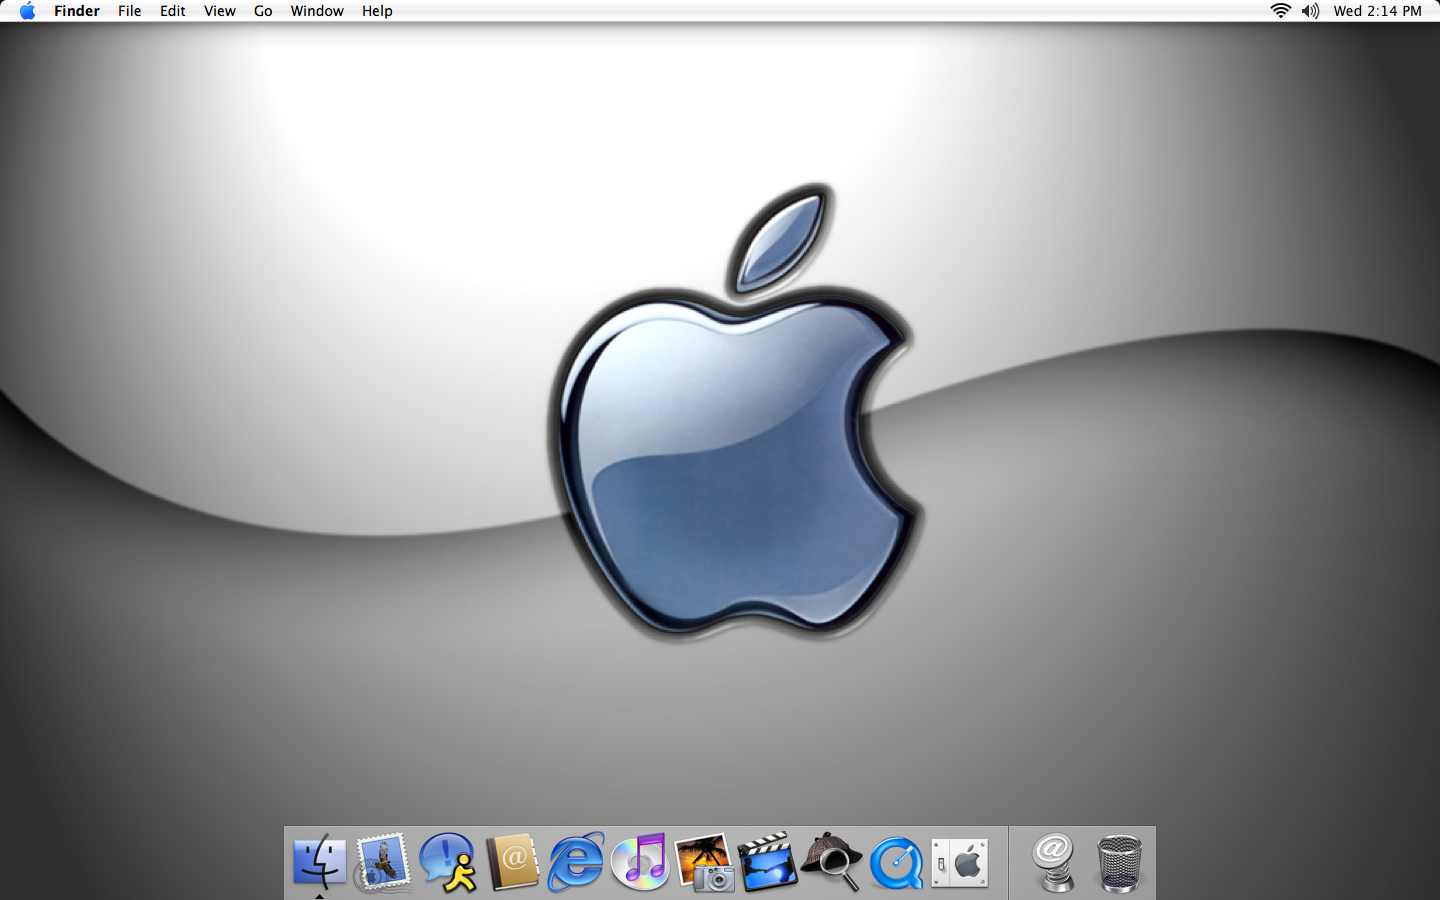Open iMovie clapperboard icon
This screenshot has width=1440, height=900.
768,861
